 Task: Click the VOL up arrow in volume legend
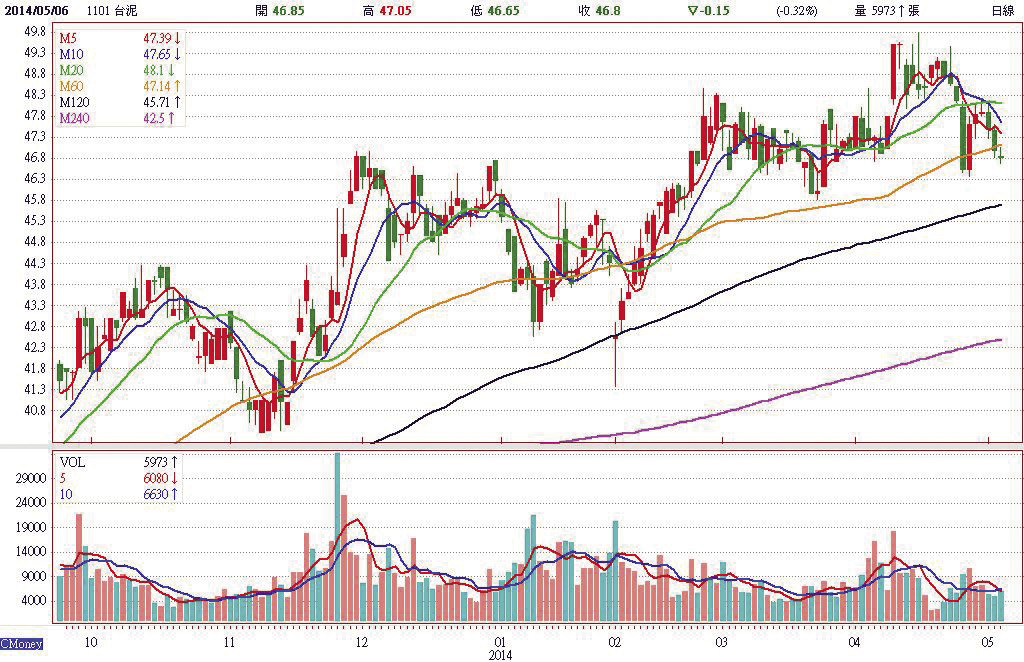(175, 463)
